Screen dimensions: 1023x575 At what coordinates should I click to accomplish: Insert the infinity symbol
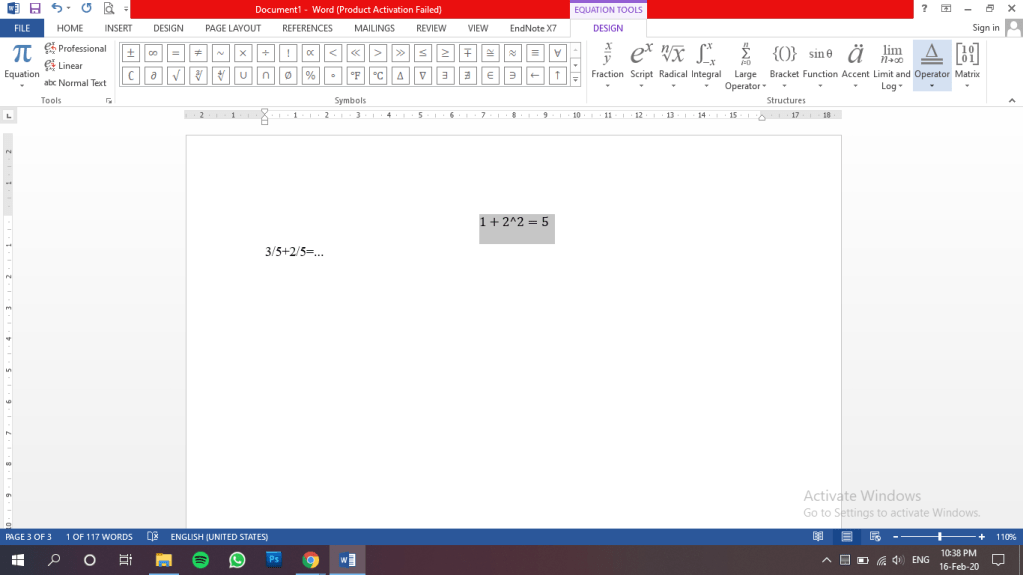[153, 53]
